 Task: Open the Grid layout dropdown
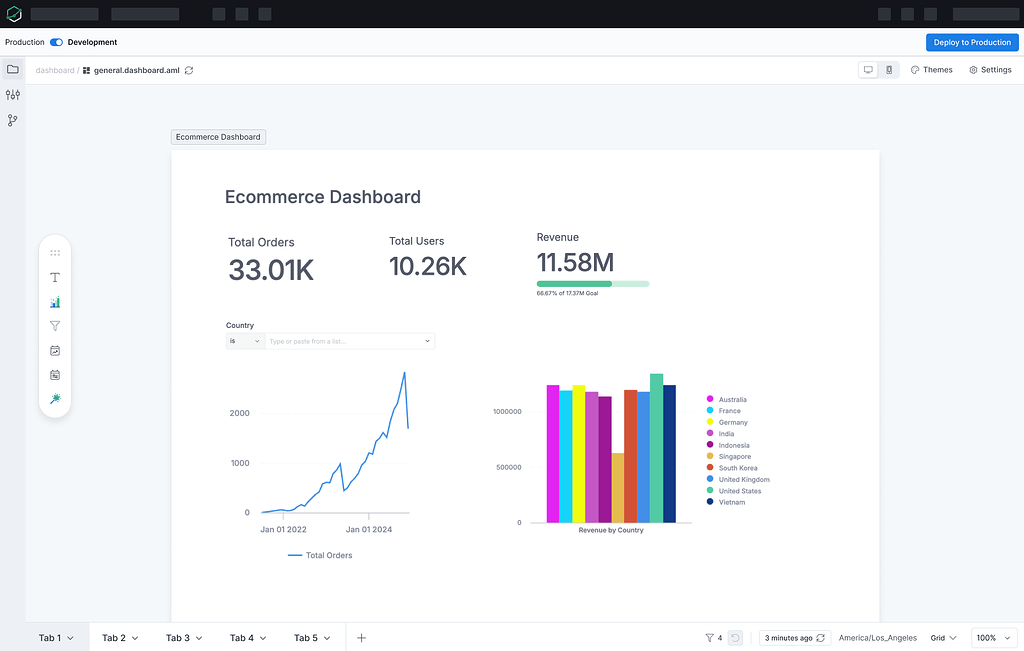(941, 637)
